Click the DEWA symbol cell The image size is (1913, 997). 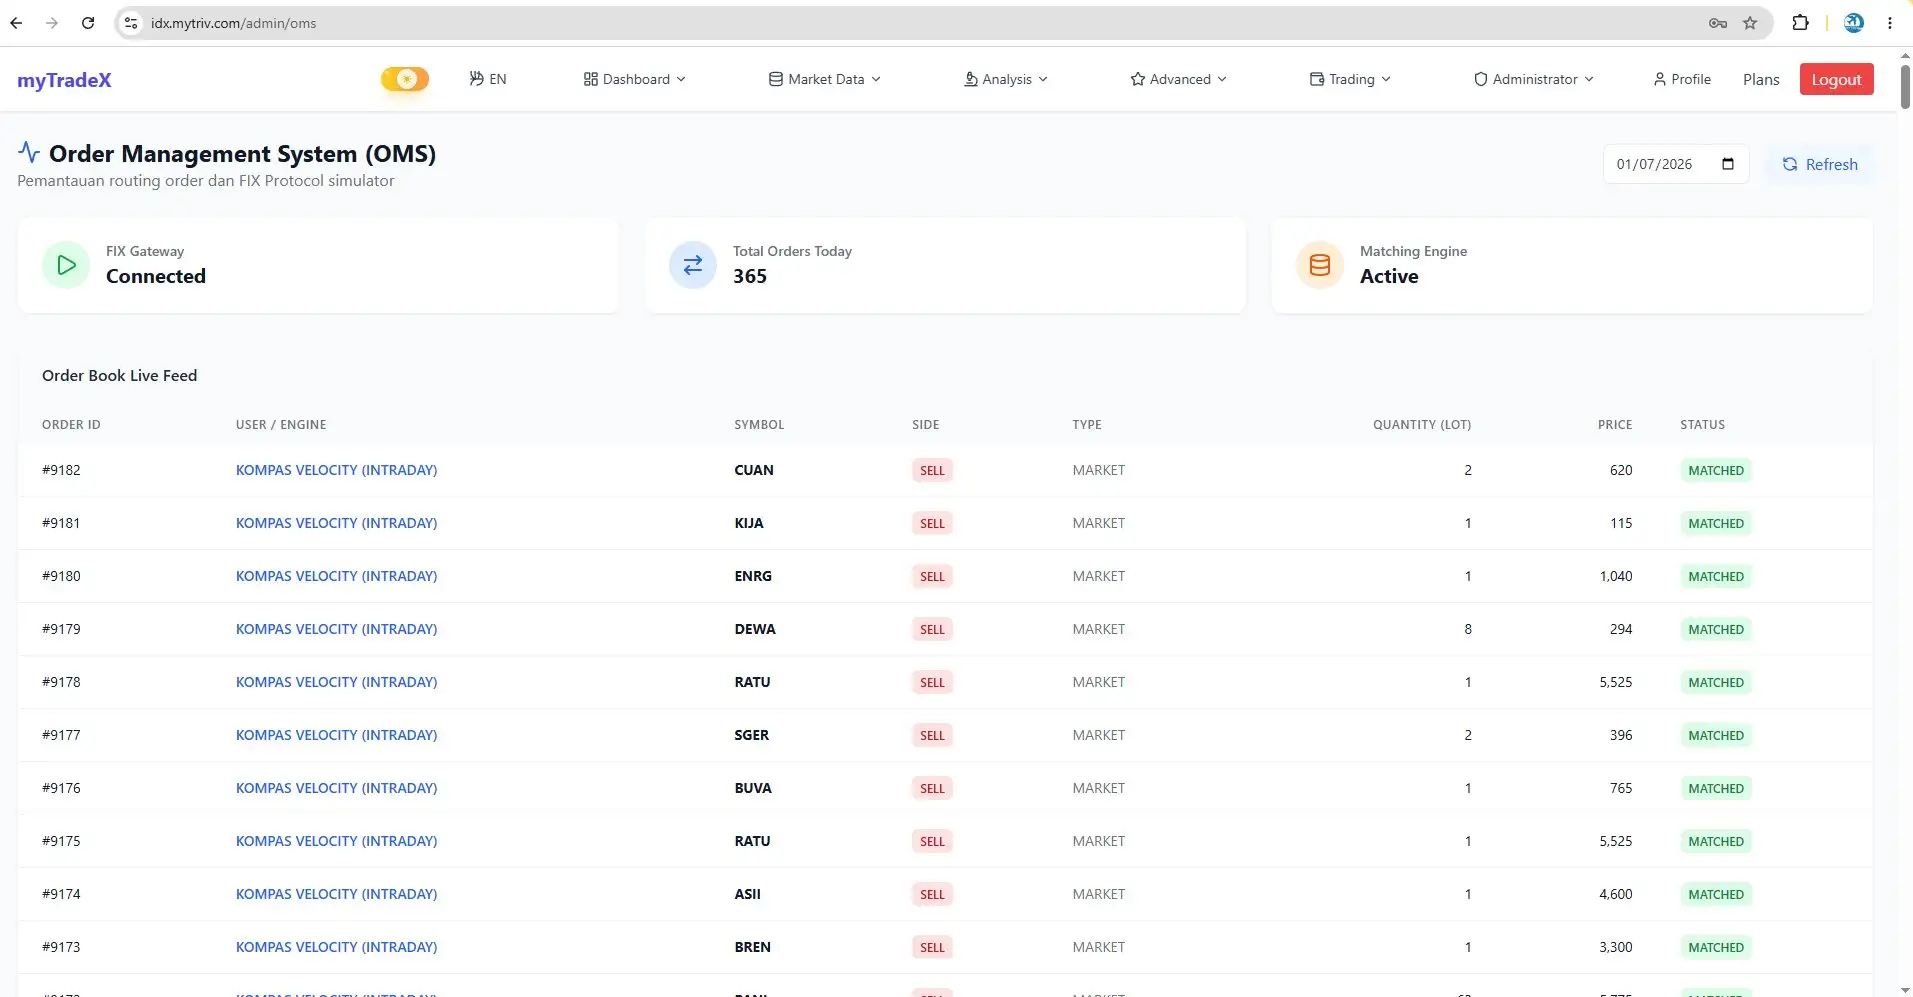(x=755, y=629)
